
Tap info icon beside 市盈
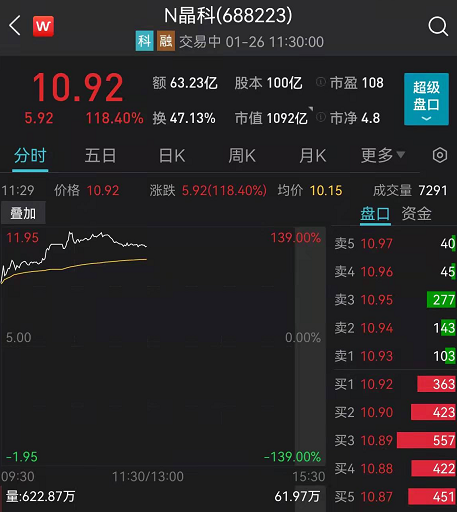(320, 82)
